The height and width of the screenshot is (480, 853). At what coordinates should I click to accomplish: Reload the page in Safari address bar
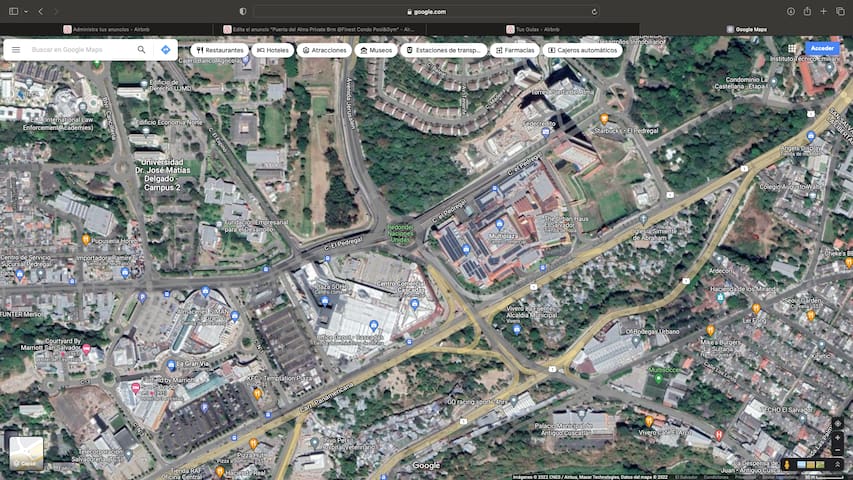point(595,11)
